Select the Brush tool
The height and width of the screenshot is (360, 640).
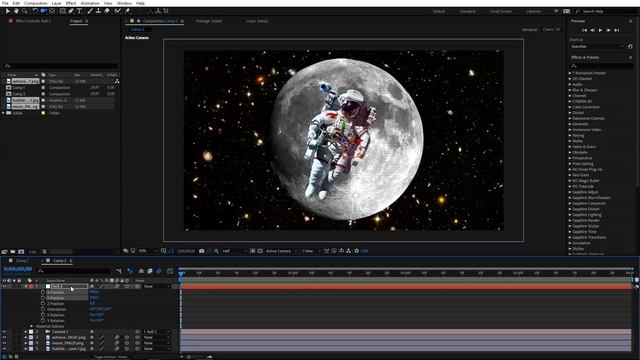click(90, 11)
